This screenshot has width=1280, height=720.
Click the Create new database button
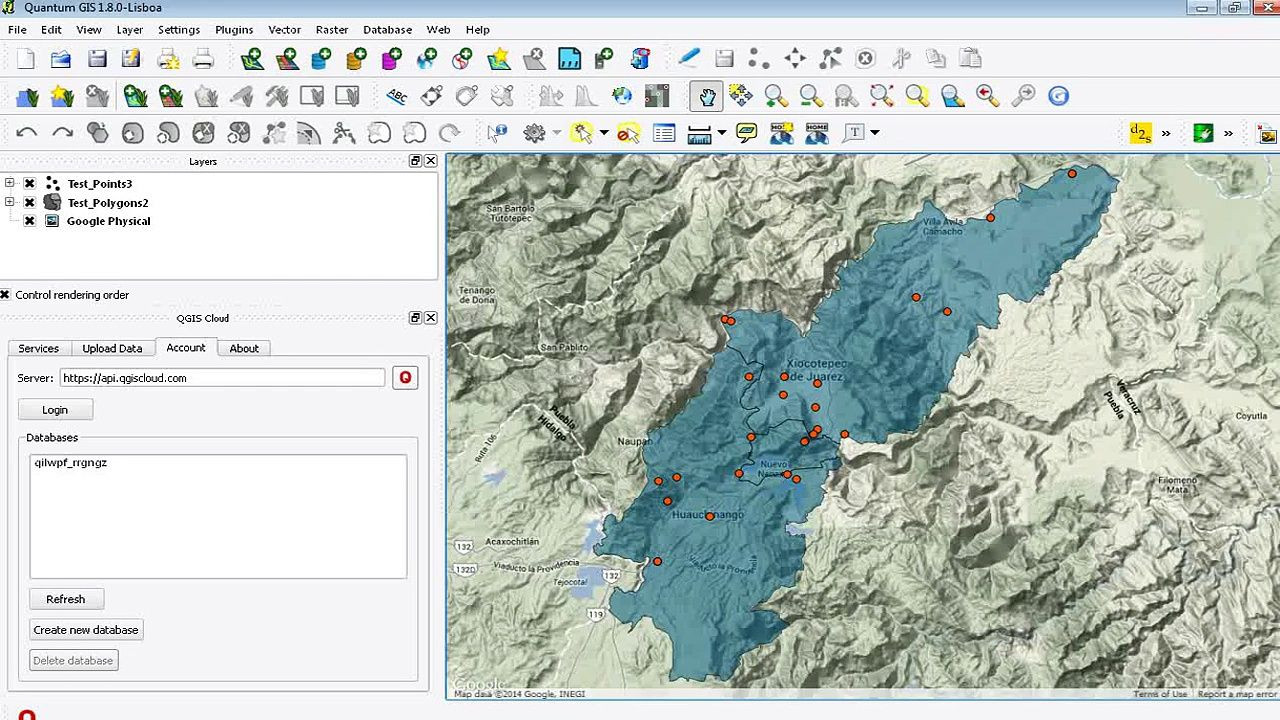coord(86,630)
